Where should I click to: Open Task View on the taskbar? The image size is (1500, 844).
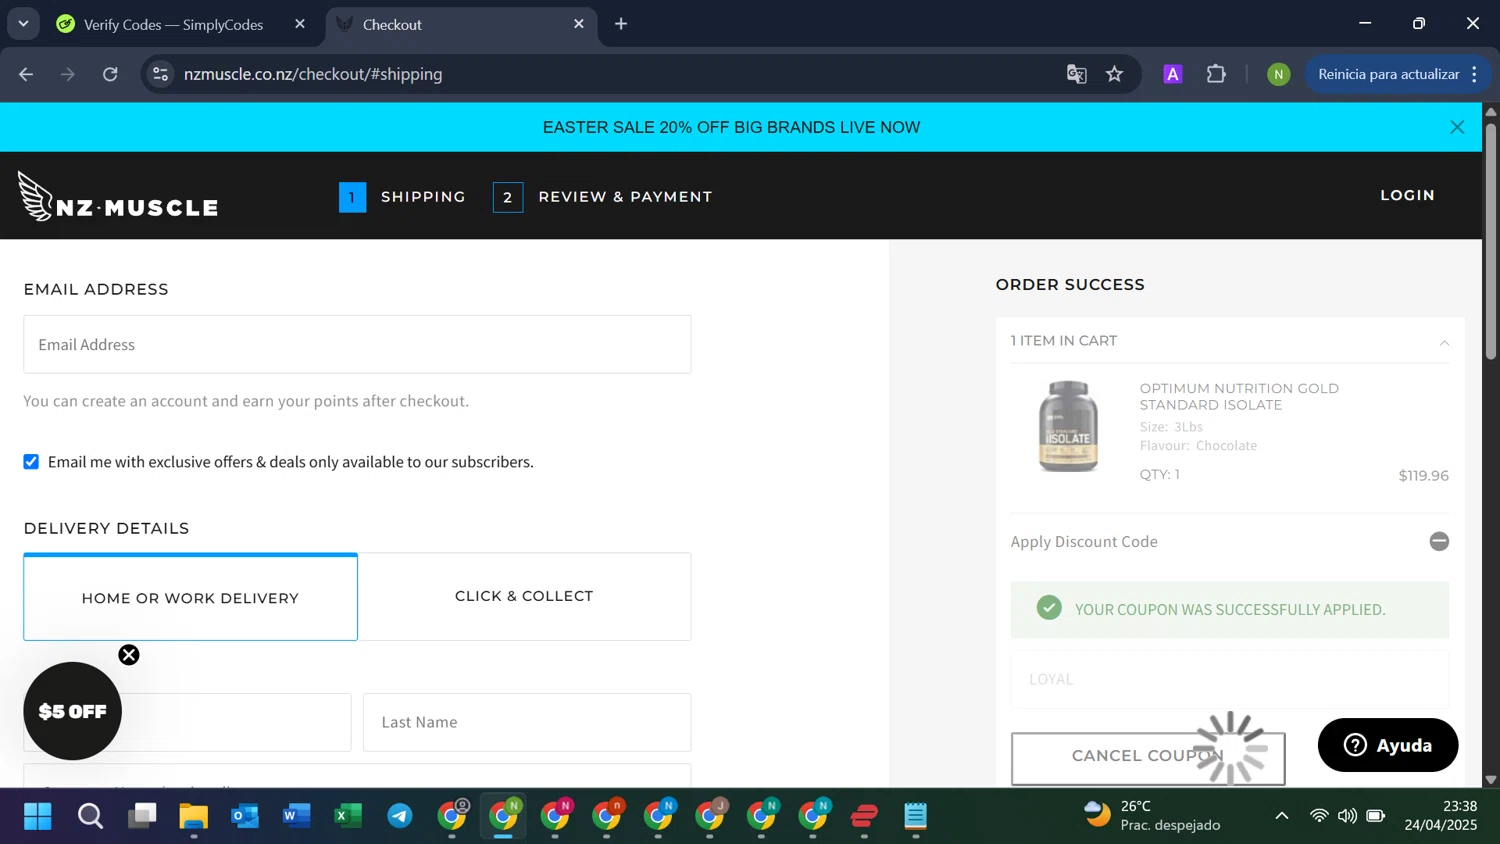[x=142, y=817]
